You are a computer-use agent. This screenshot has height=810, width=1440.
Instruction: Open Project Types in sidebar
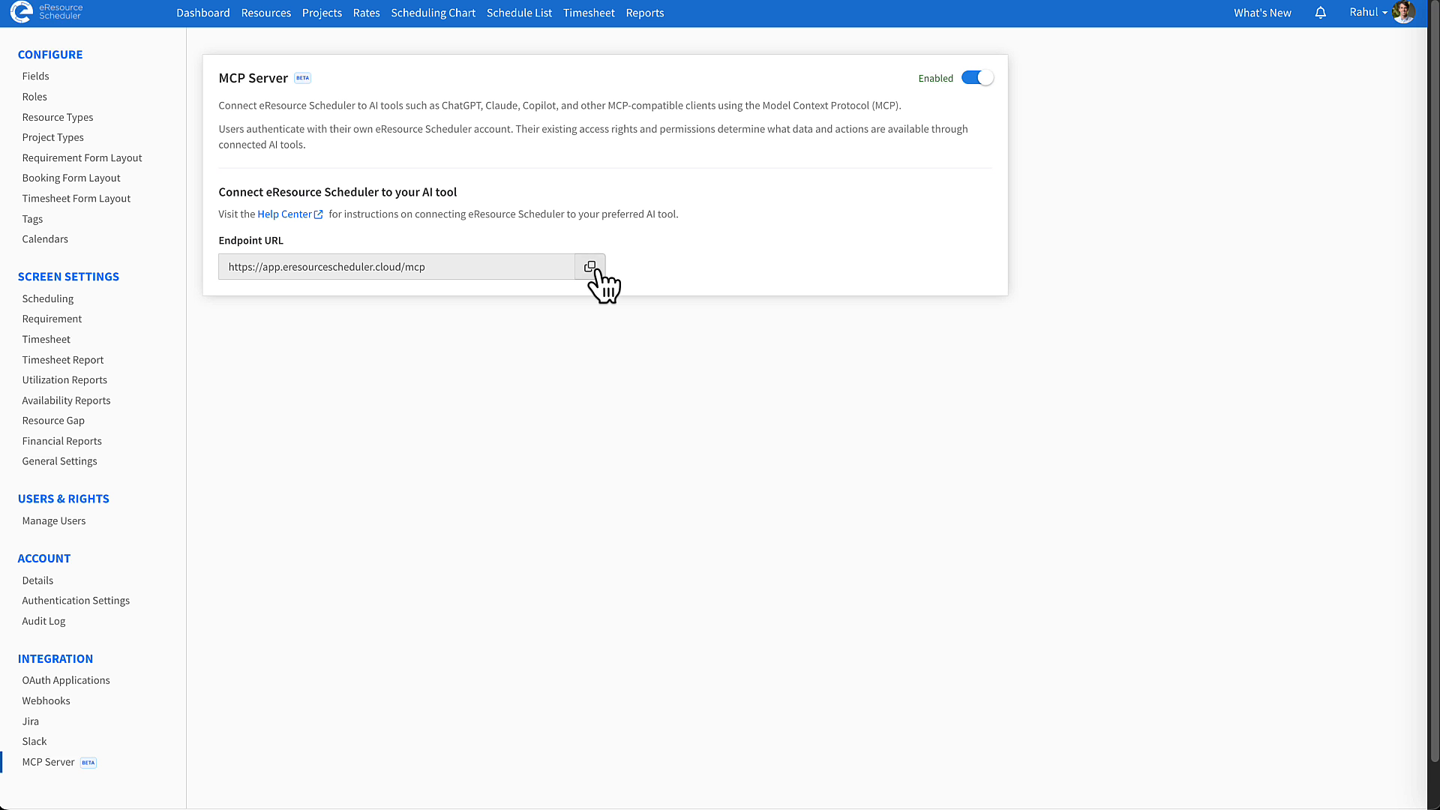53,137
